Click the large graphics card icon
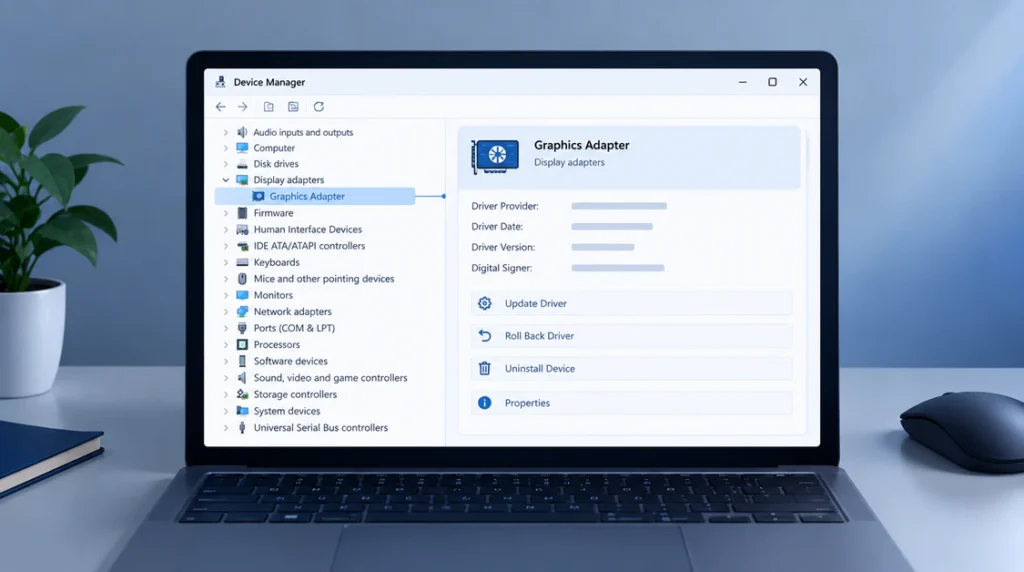The width and height of the screenshot is (1024, 572). click(495, 156)
